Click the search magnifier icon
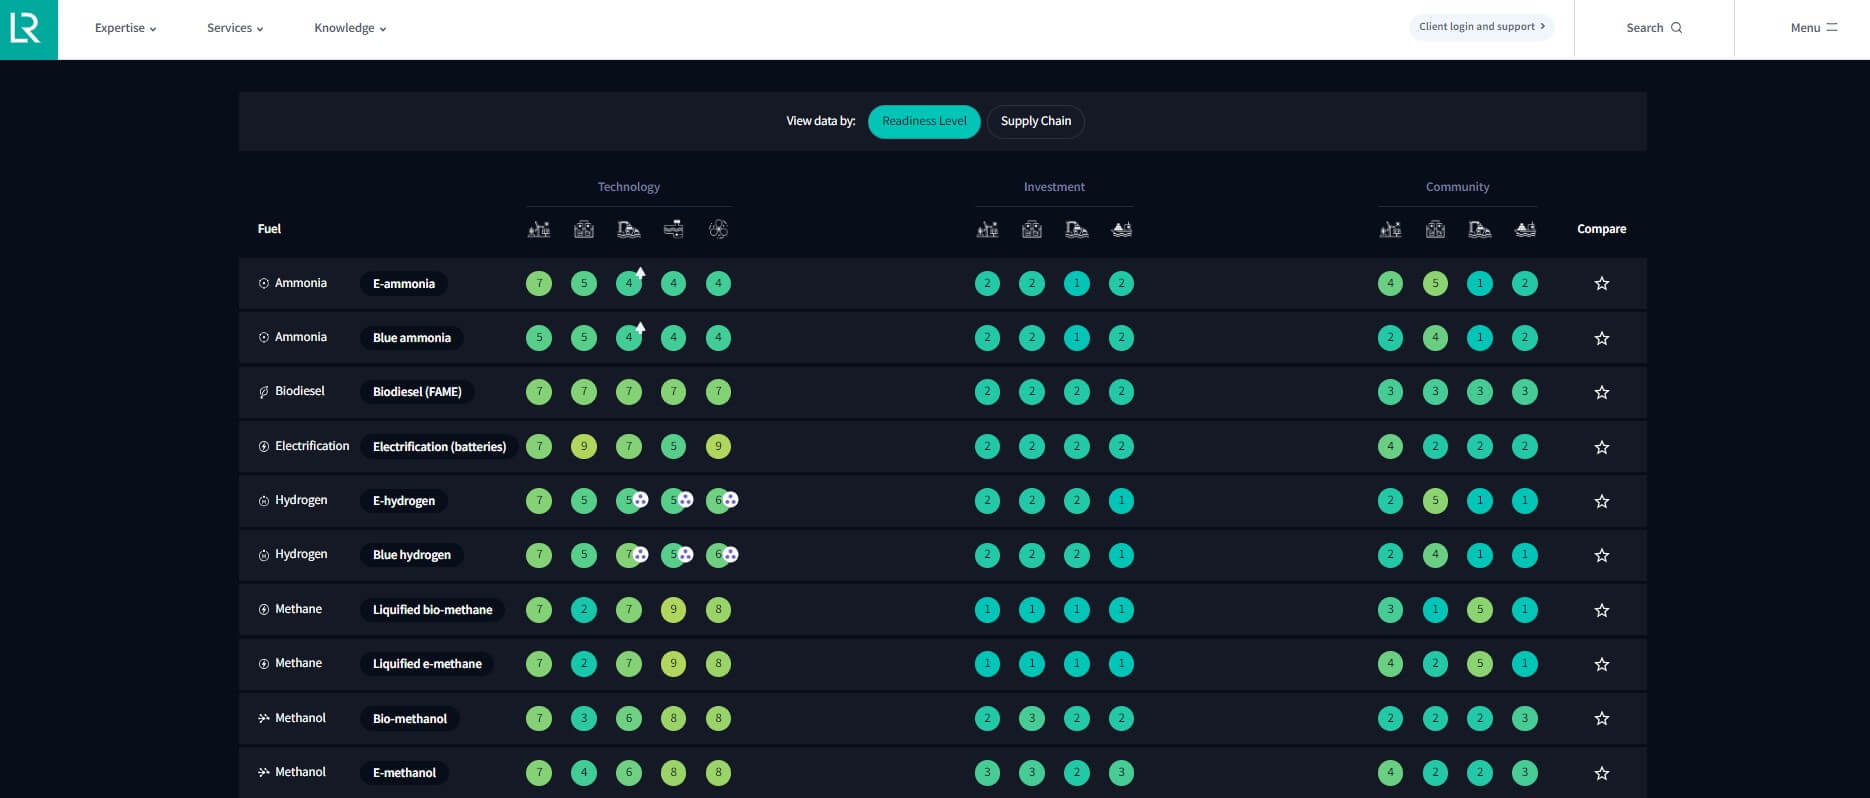The height and width of the screenshot is (798, 1870). (x=1677, y=28)
